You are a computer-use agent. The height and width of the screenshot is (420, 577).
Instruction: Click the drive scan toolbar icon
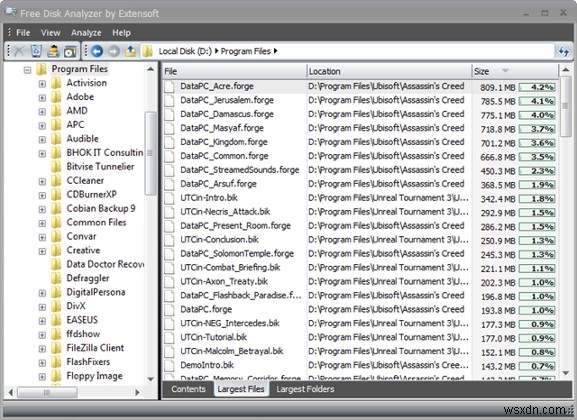pos(53,51)
